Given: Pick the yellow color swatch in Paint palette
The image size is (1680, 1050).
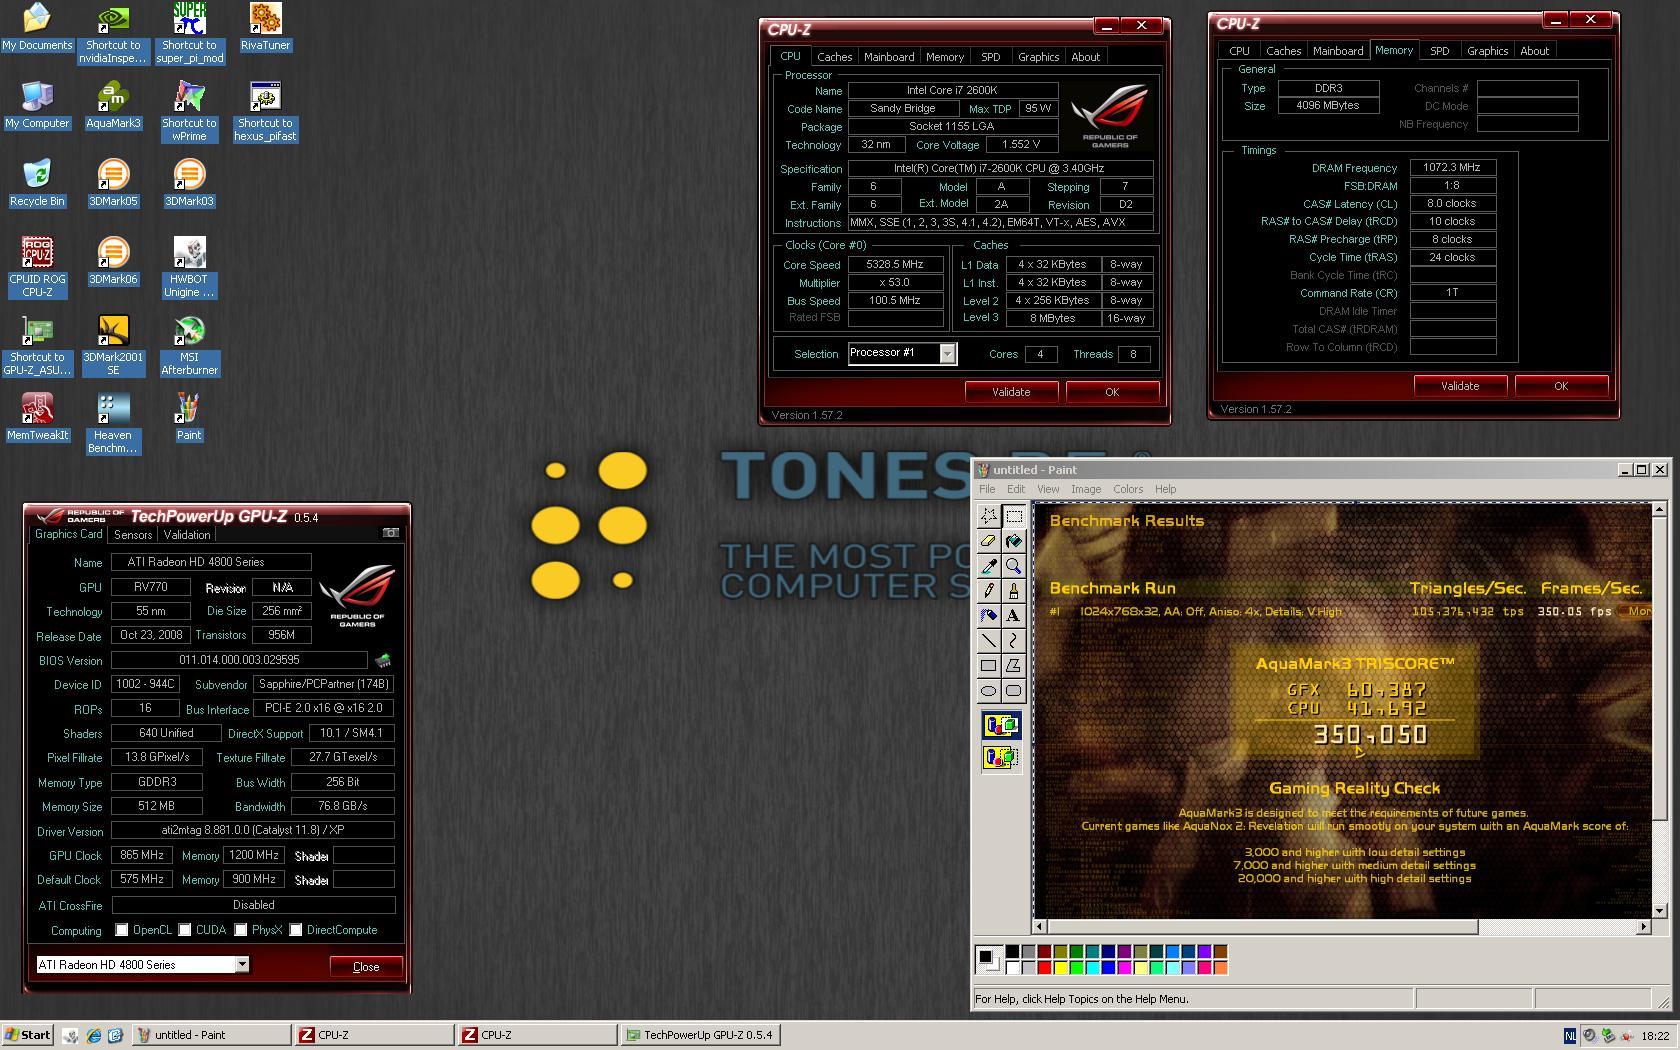Looking at the screenshot, I should pos(1060,967).
